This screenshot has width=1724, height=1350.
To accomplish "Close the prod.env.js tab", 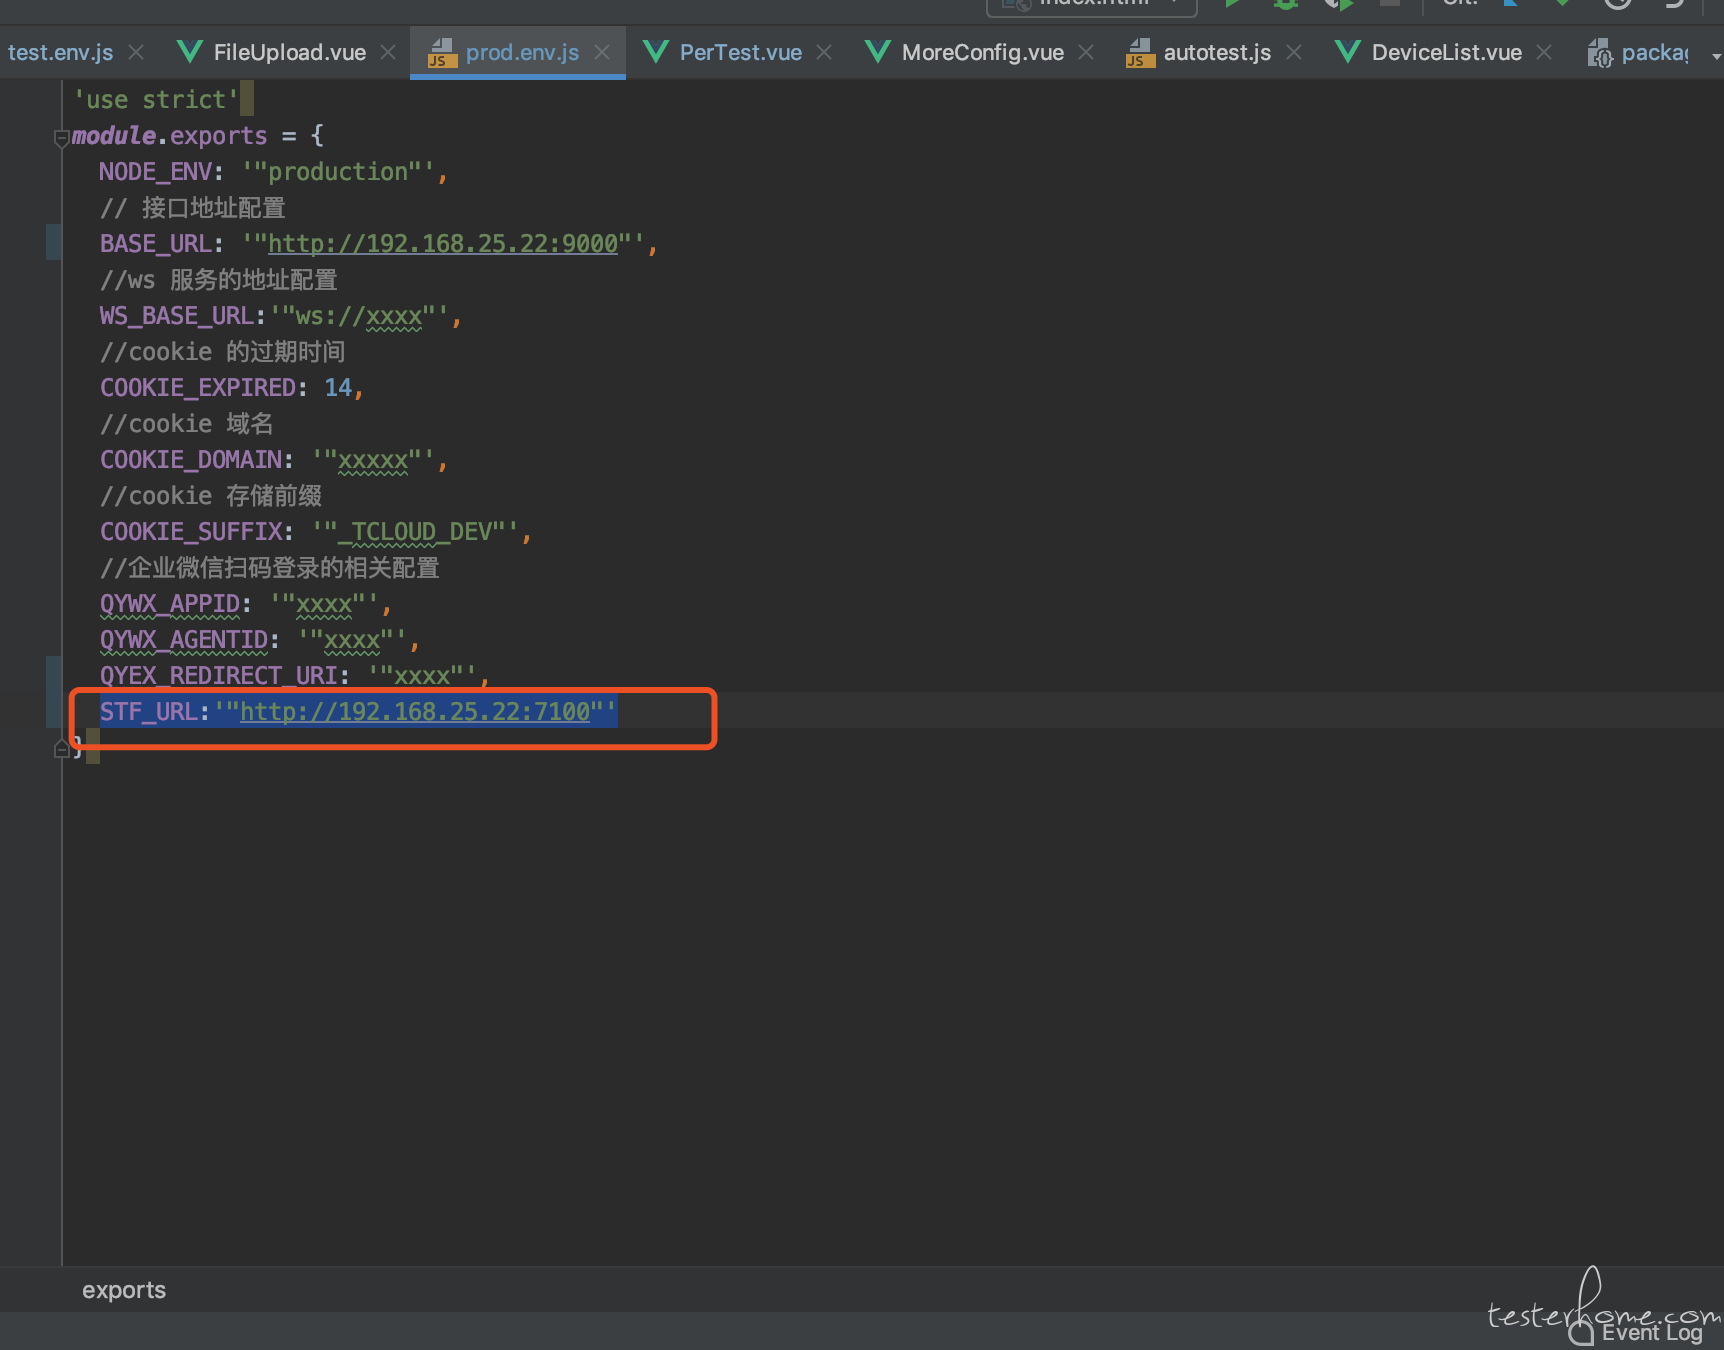I will point(602,52).
